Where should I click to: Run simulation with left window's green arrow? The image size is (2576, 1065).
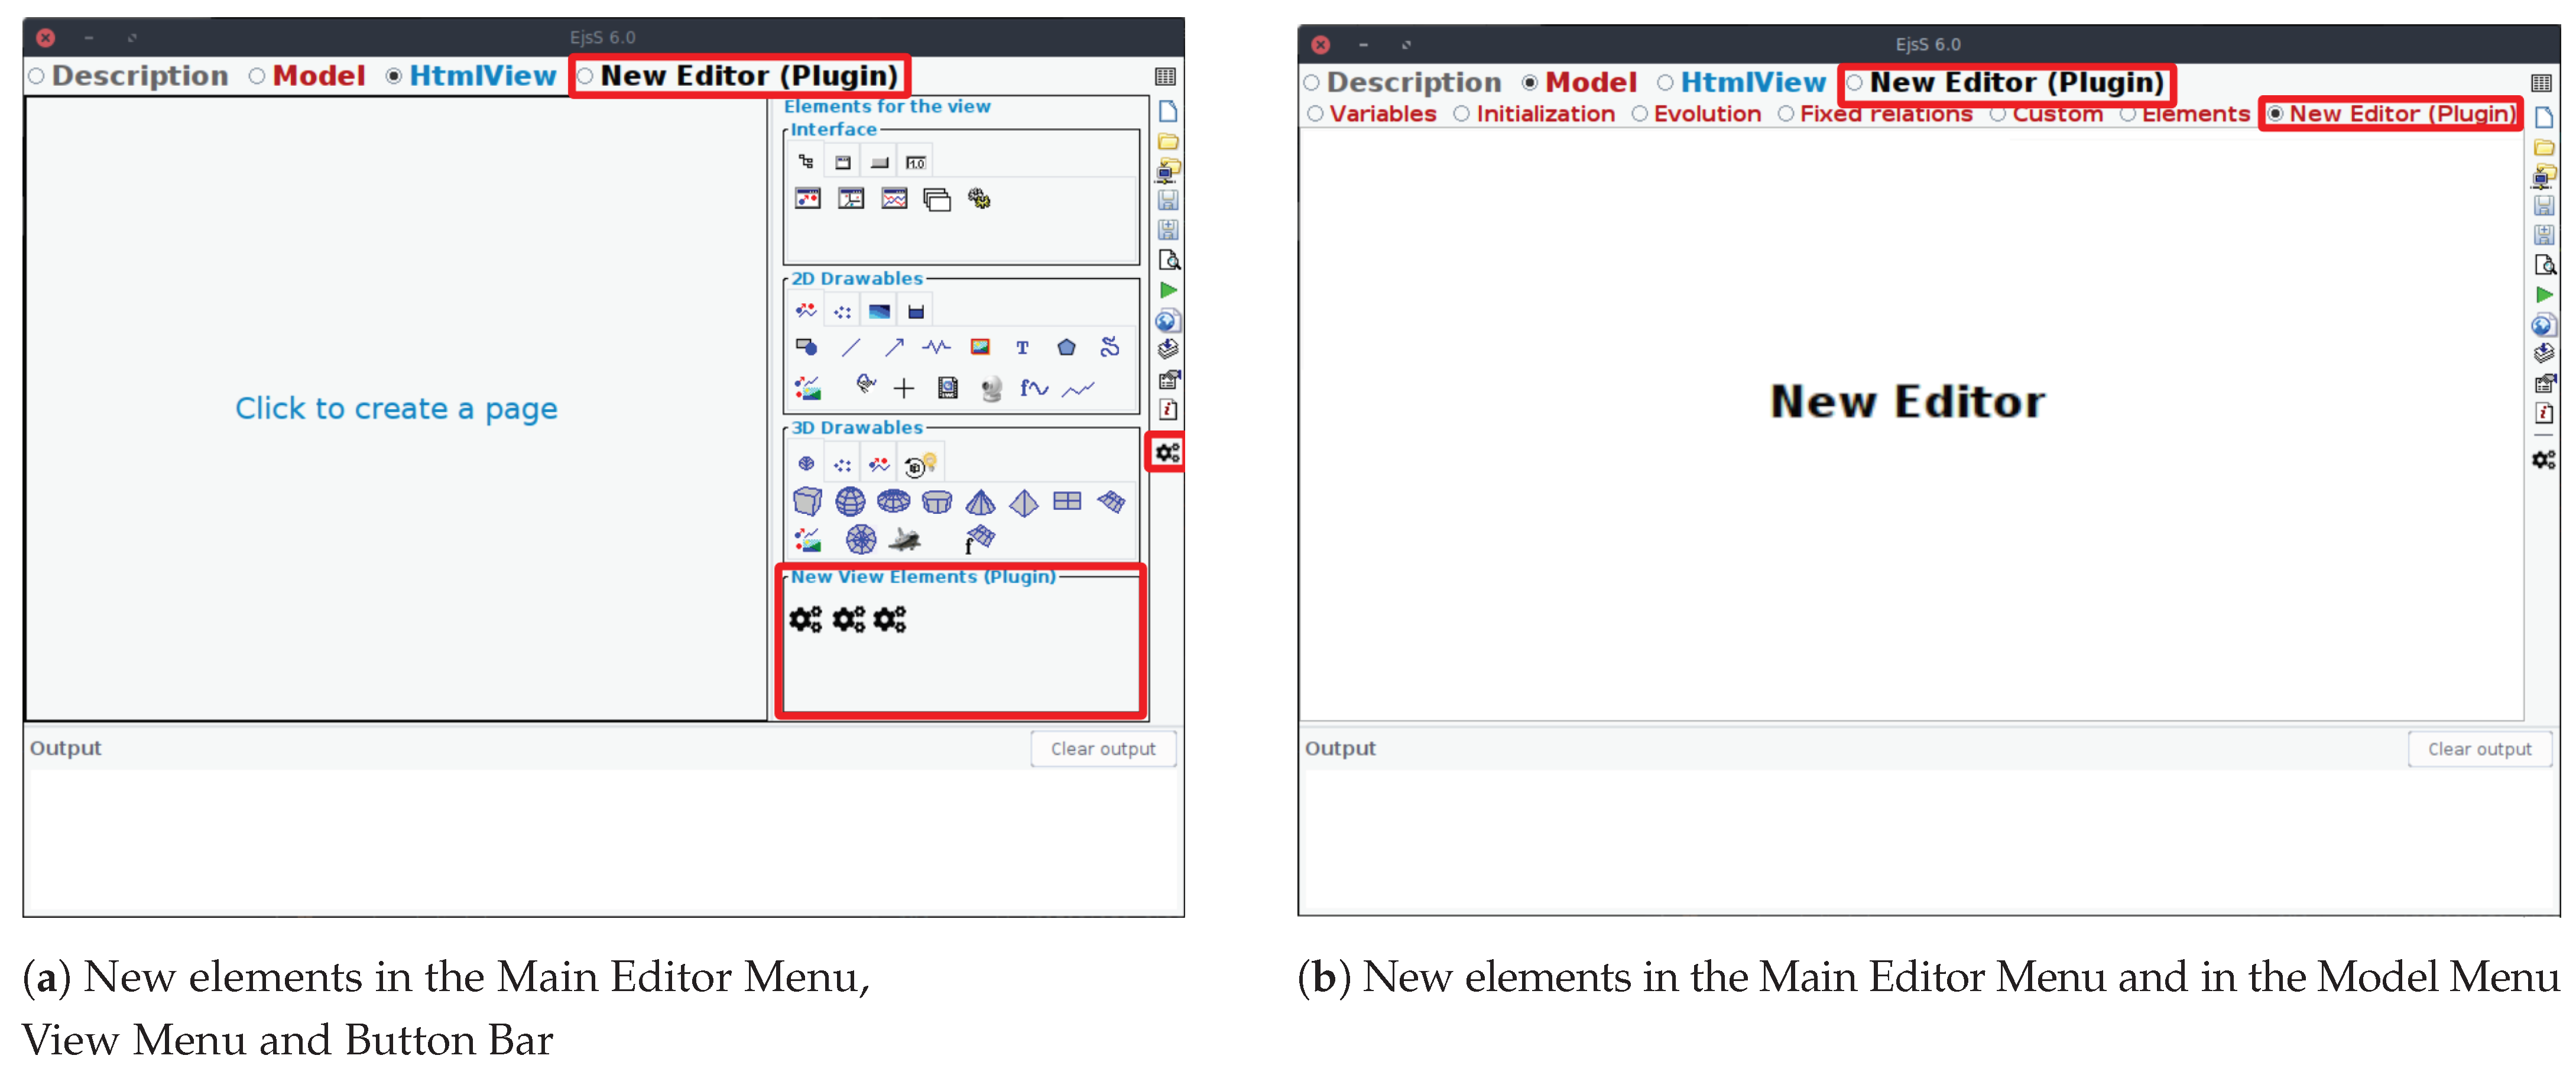click(x=1167, y=291)
